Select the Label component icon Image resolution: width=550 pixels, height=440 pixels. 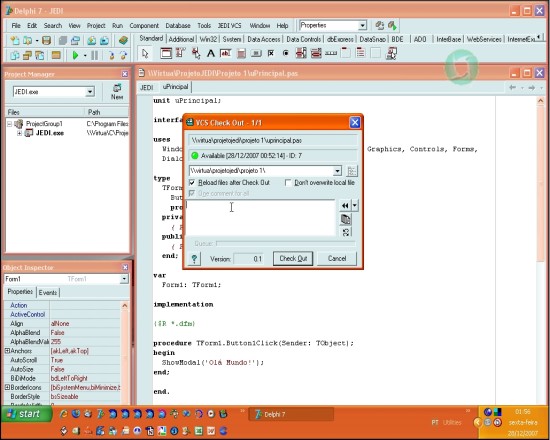(210, 53)
